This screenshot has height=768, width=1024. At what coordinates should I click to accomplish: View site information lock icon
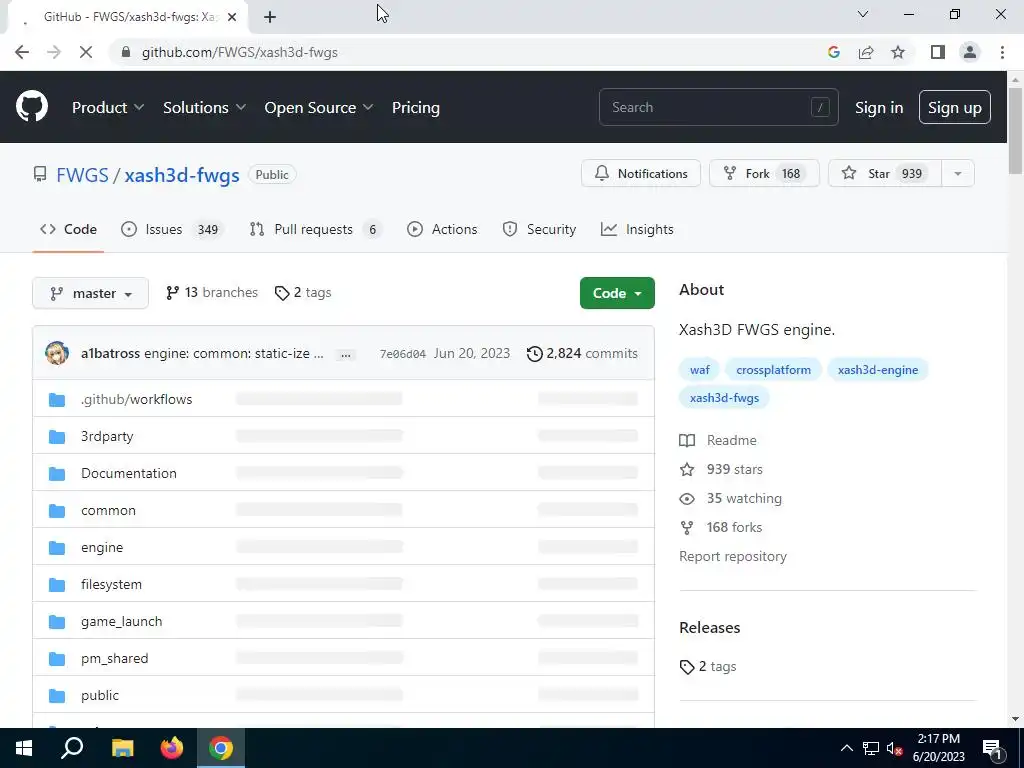126,52
